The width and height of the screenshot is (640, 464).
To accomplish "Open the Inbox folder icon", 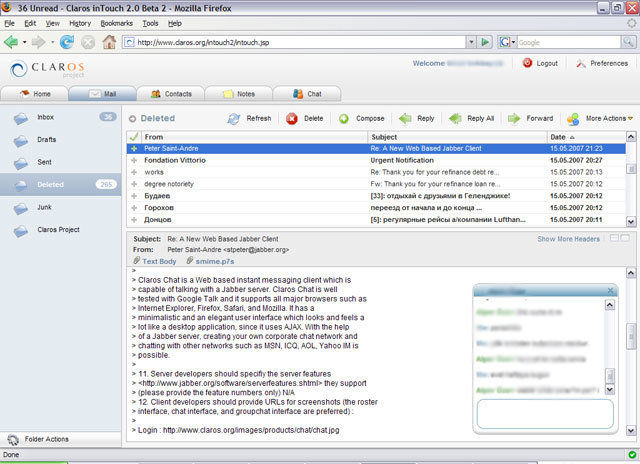I will 20,119.
